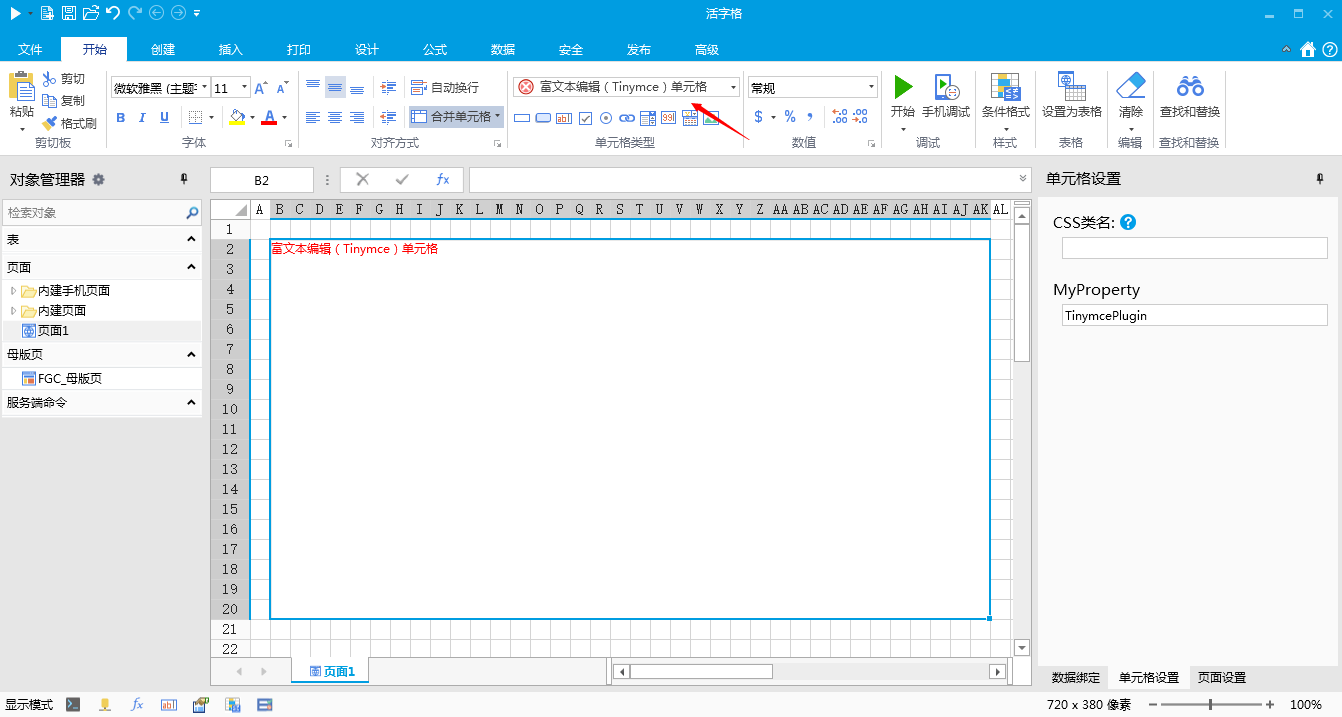The height and width of the screenshot is (717, 1342).
Task: Click the zoom slider handle in status bar
Action: [x=1211, y=705]
